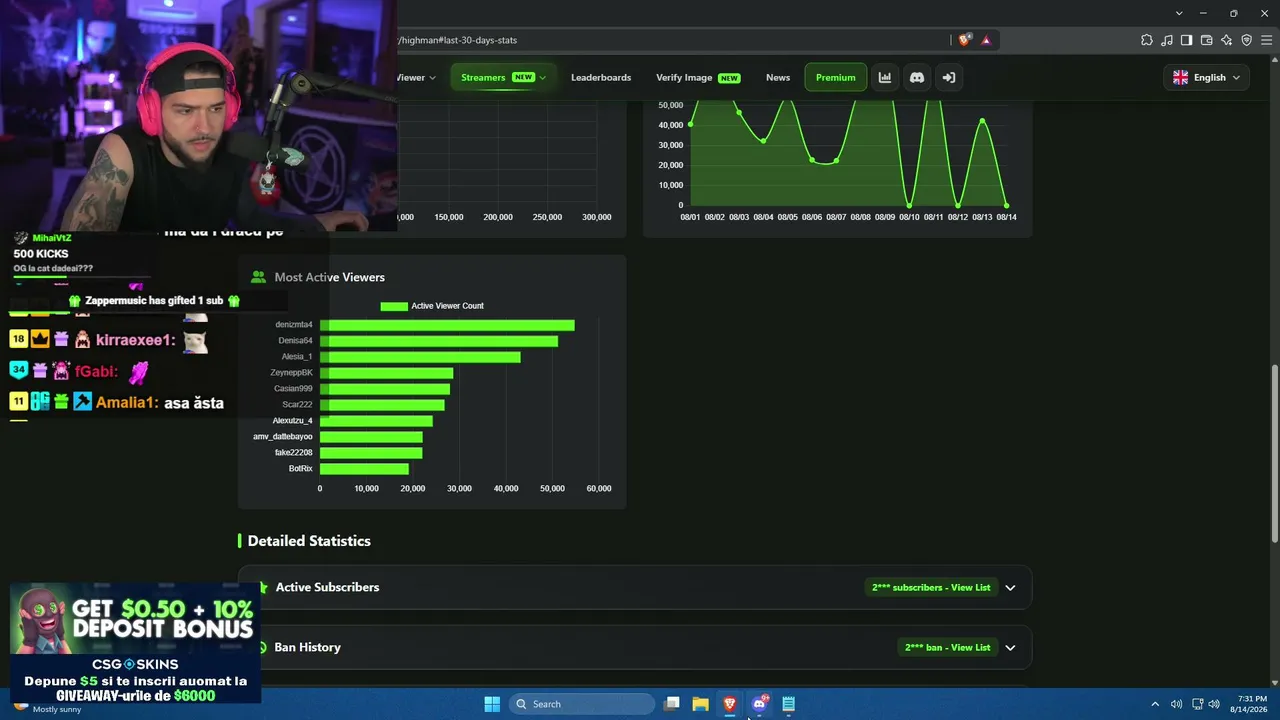
Task: Click the Alesia_1 bar in chart
Action: [x=420, y=357]
